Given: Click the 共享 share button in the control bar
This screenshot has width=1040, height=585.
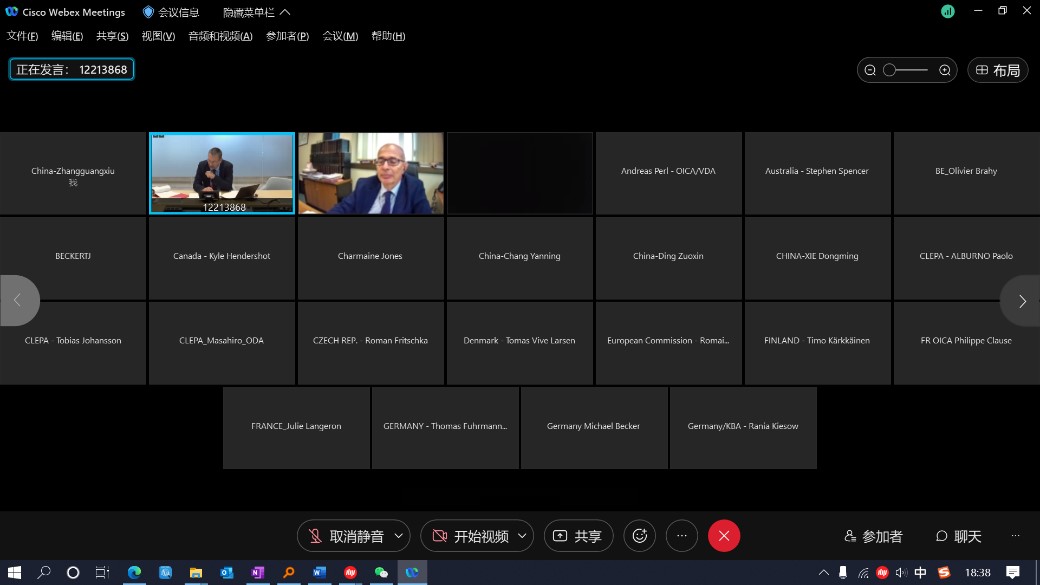Looking at the screenshot, I should [x=578, y=536].
